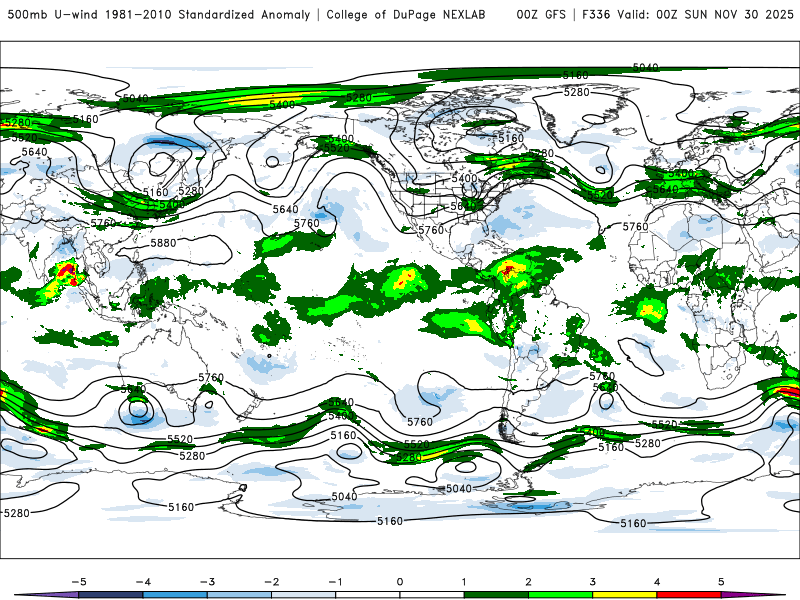Click the "5760" contour label over southern Australia
The image size is (800, 600).
click(x=211, y=378)
